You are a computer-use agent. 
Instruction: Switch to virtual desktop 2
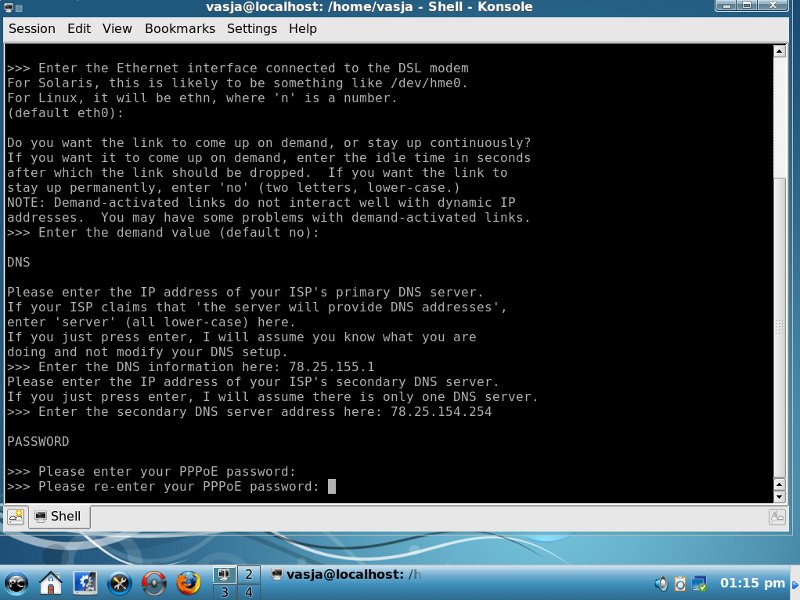point(247,573)
